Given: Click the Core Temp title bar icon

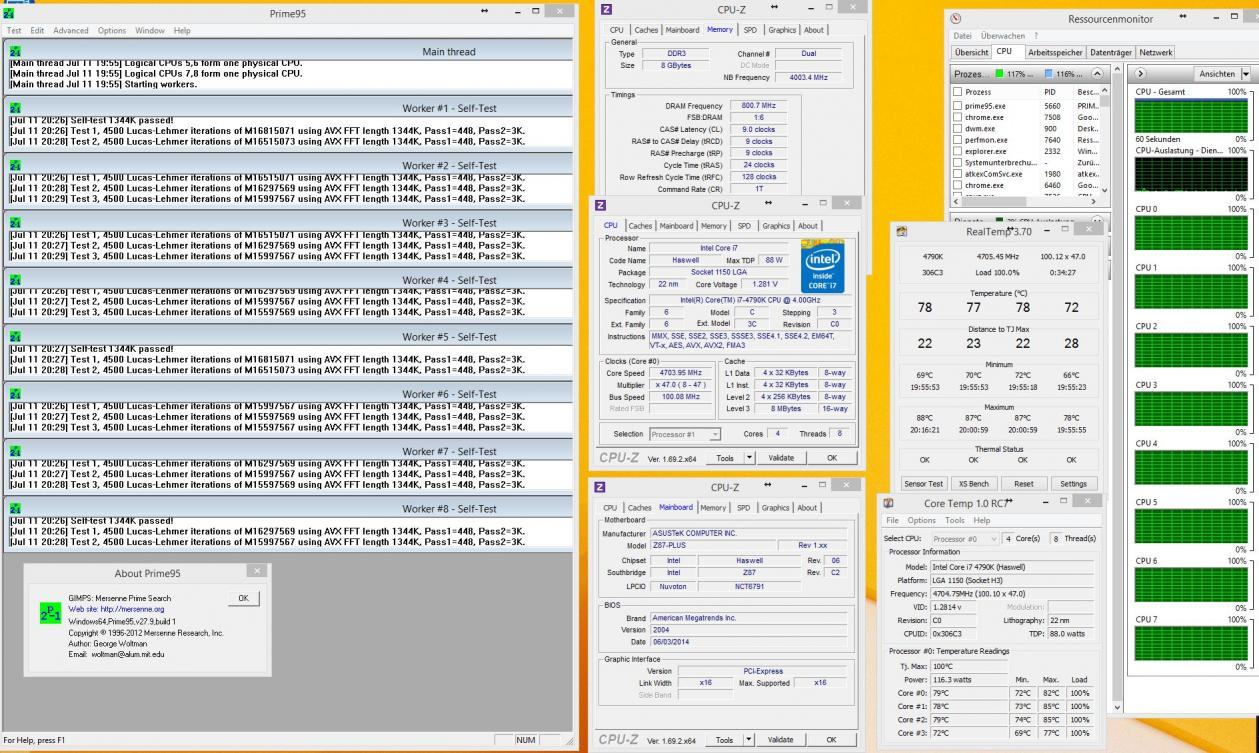Looking at the screenshot, I should (889, 503).
